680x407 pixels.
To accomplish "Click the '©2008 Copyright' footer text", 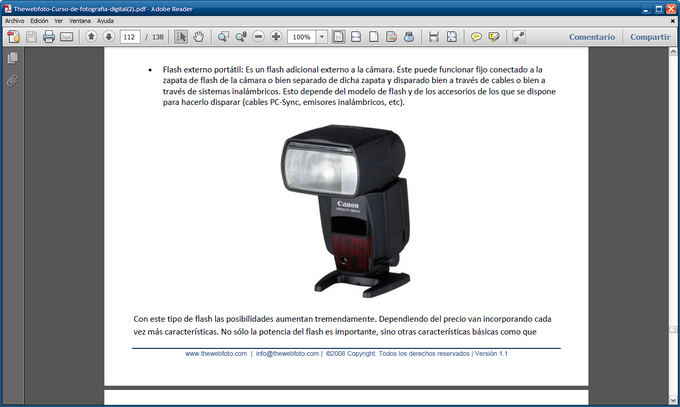I will click(x=350, y=354).
